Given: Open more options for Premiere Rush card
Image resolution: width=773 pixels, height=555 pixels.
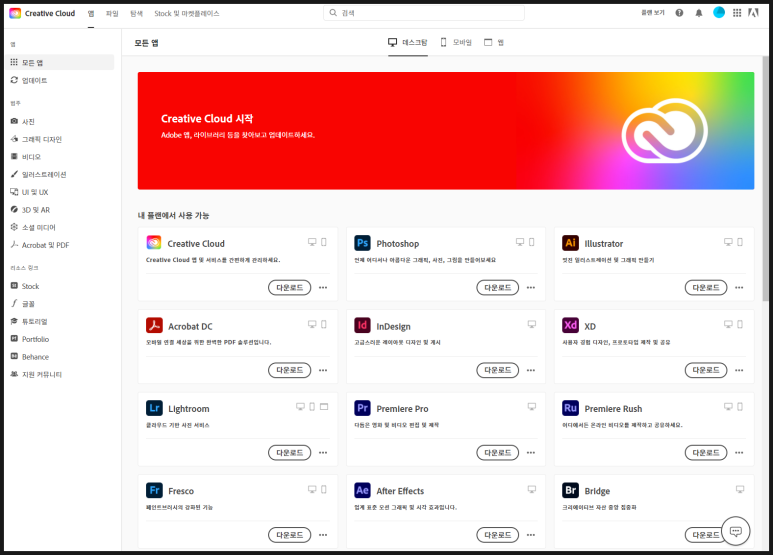Looking at the screenshot, I should [739, 452].
